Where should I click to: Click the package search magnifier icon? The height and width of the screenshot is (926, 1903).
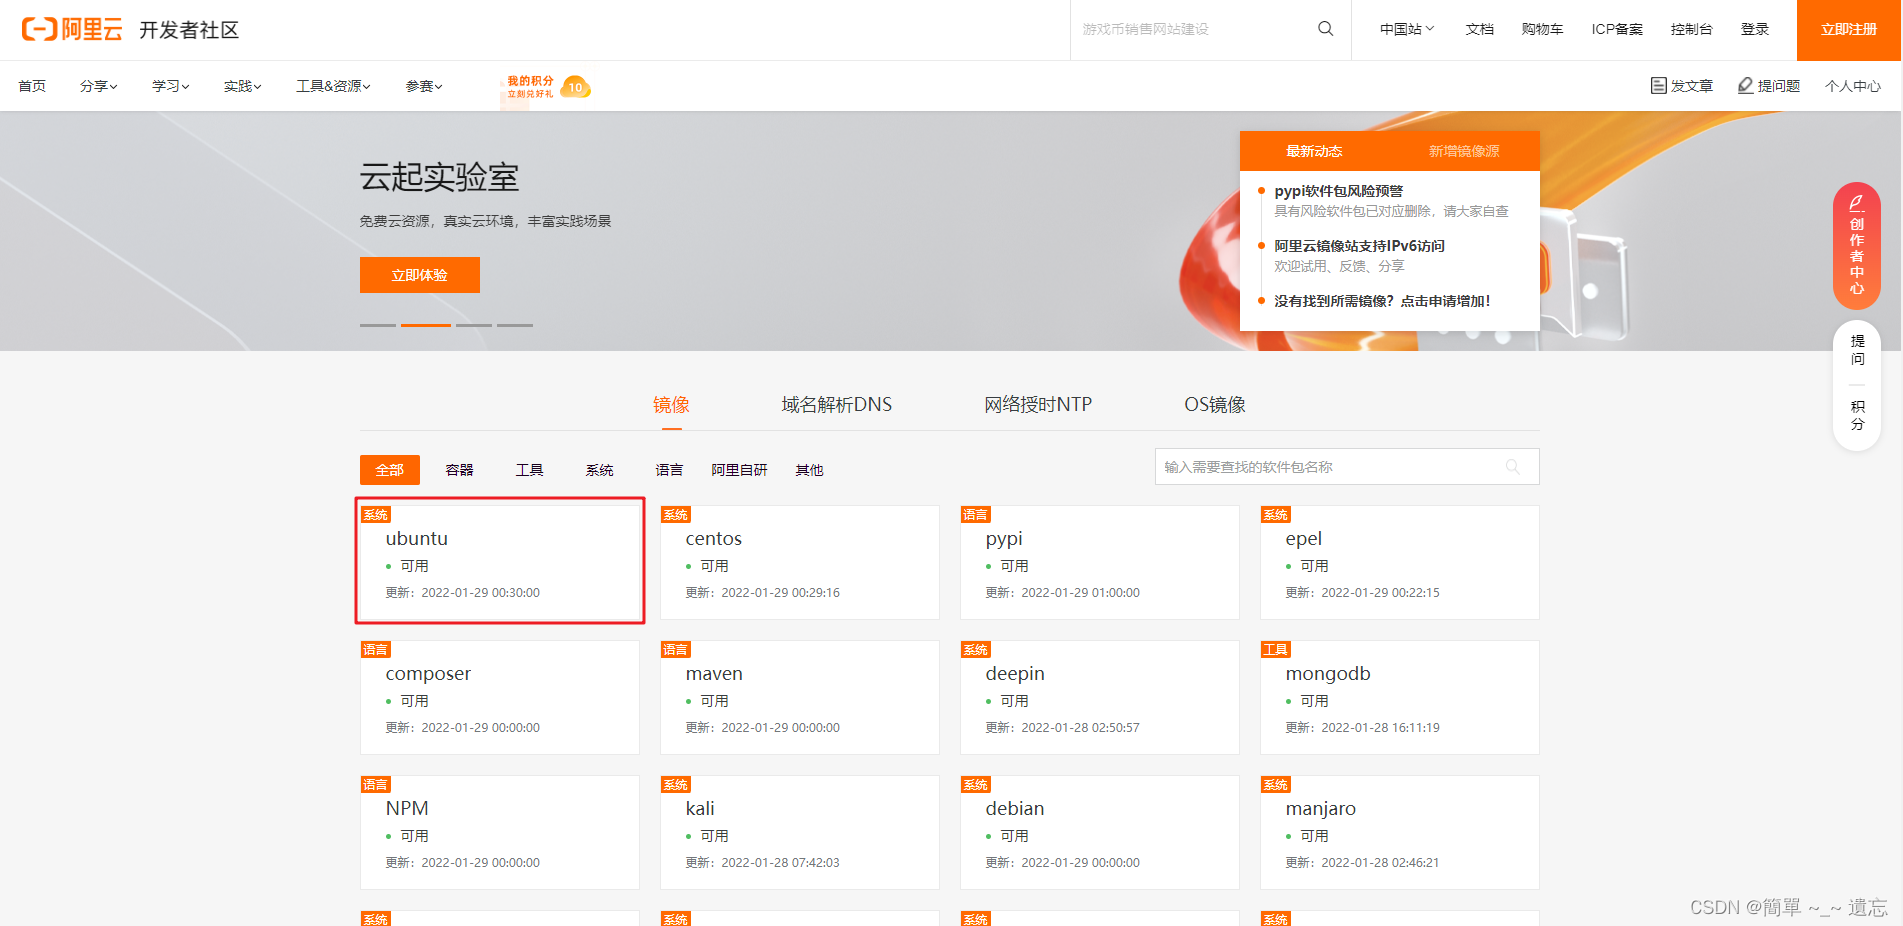1513,467
